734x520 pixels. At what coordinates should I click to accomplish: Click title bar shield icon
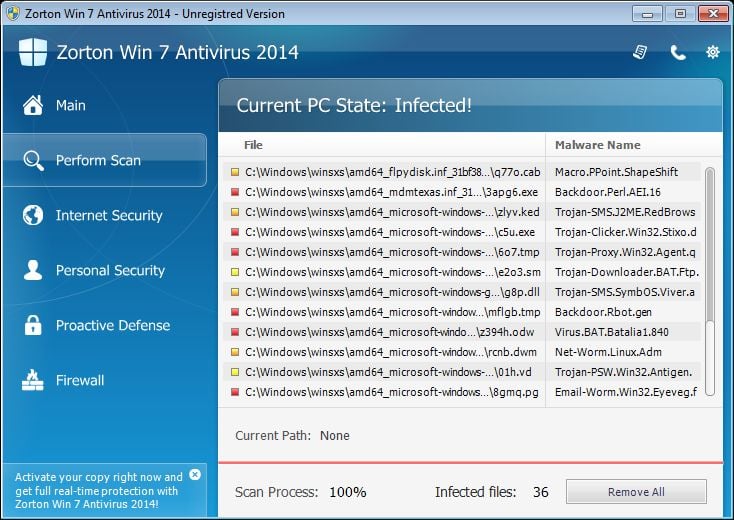click(13, 13)
